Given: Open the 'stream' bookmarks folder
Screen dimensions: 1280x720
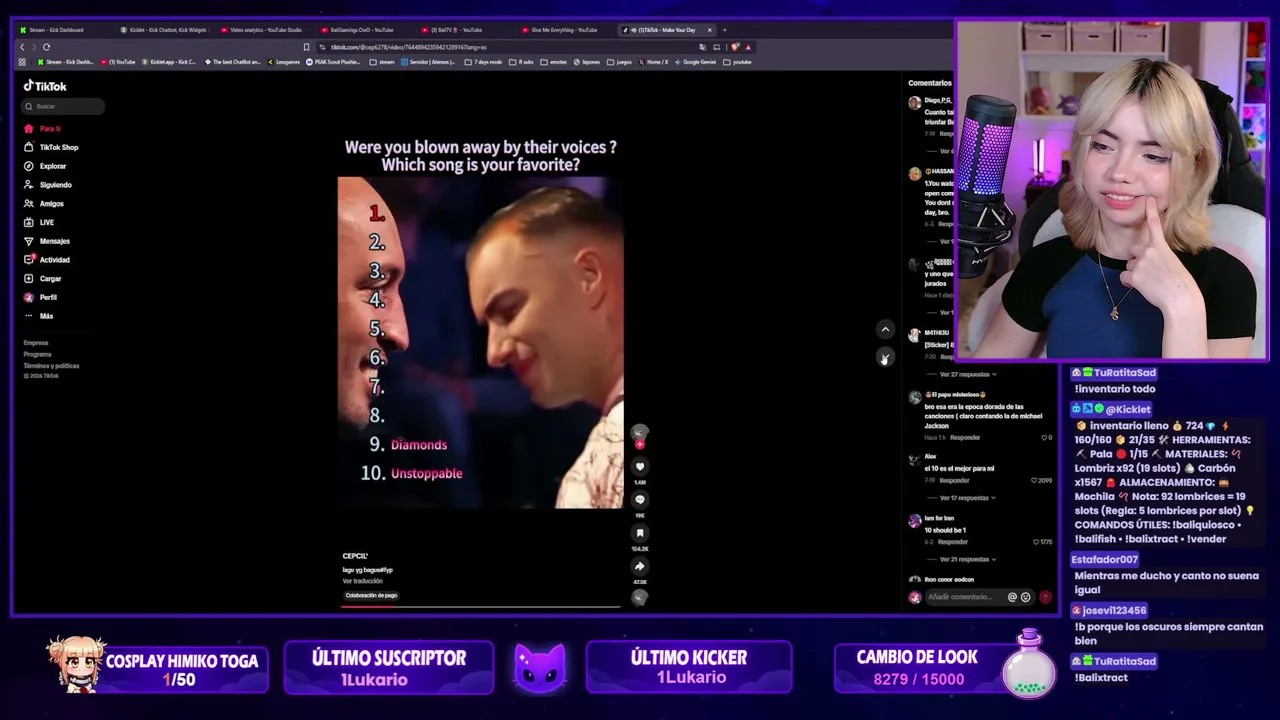Looking at the screenshot, I should pyautogui.click(x=382, y=62).
